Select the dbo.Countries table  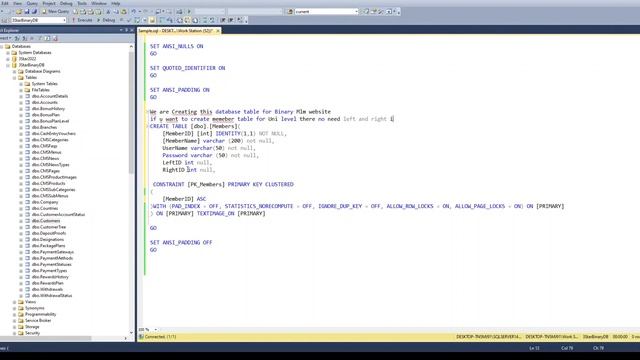pos(44,208)
